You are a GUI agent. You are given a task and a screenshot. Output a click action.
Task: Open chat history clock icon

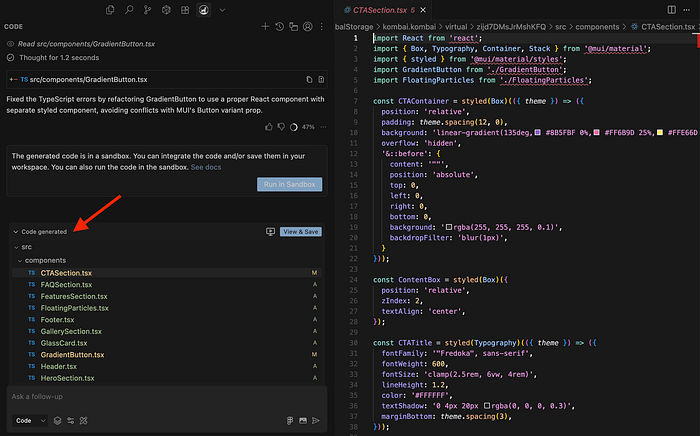point(278,27)
